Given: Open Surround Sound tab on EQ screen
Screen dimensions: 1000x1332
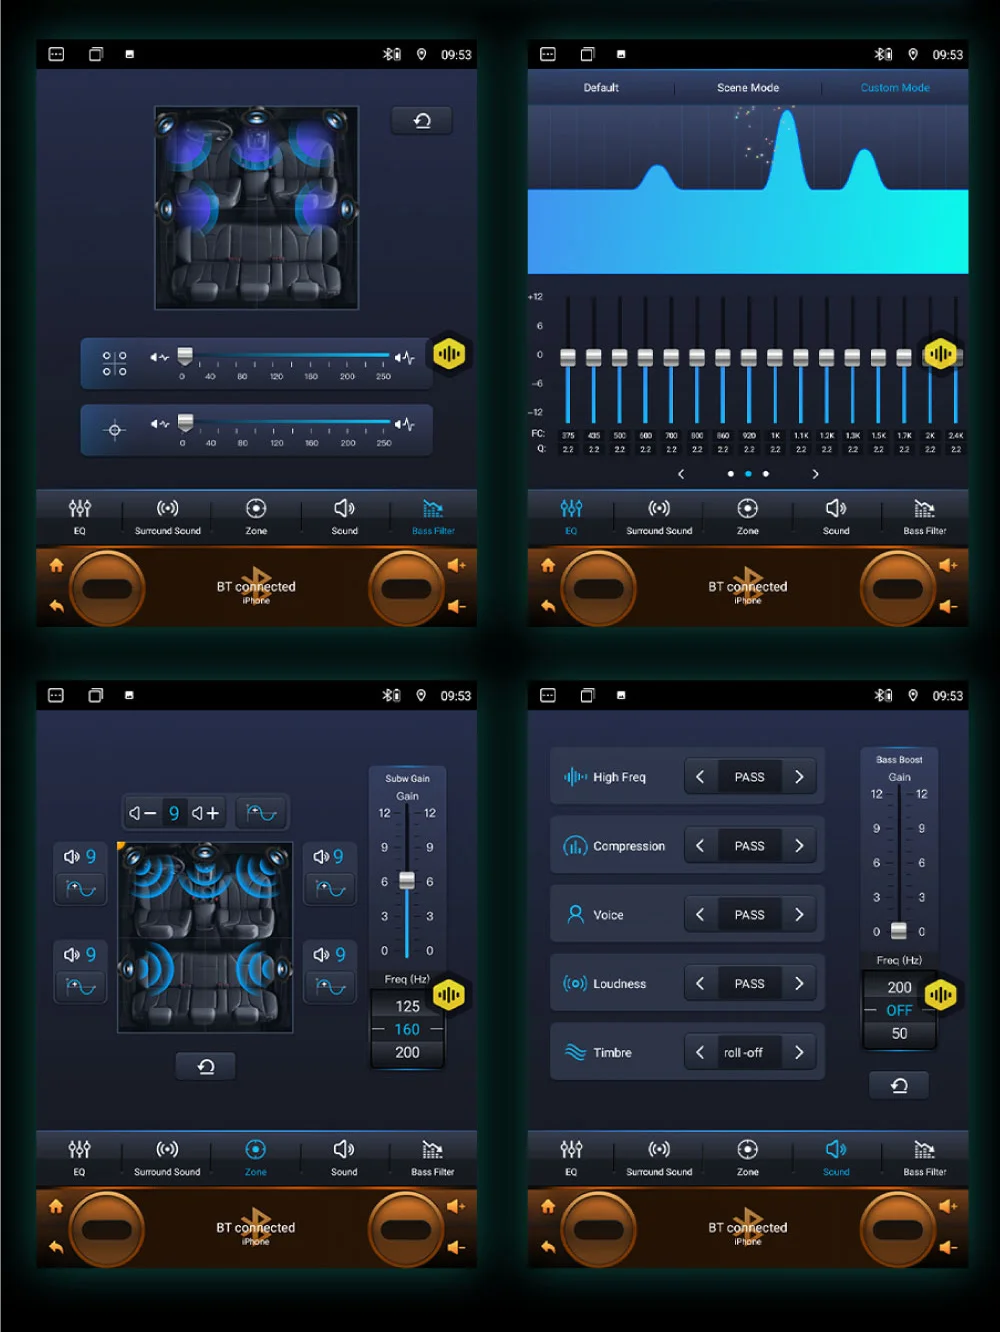Looking at the screenshot, I should pos(659,517).
